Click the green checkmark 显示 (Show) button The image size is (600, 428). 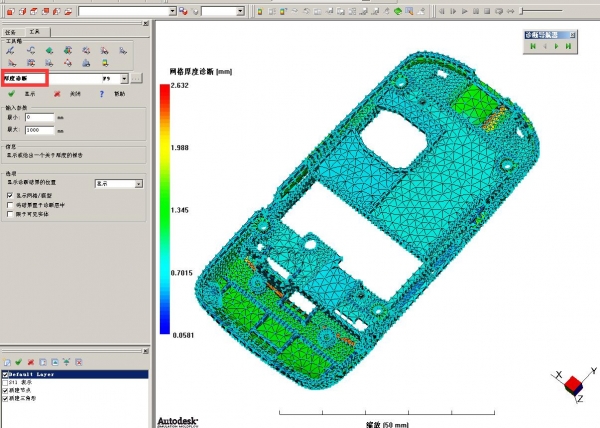pyautogui.click(x=21, y=94)
